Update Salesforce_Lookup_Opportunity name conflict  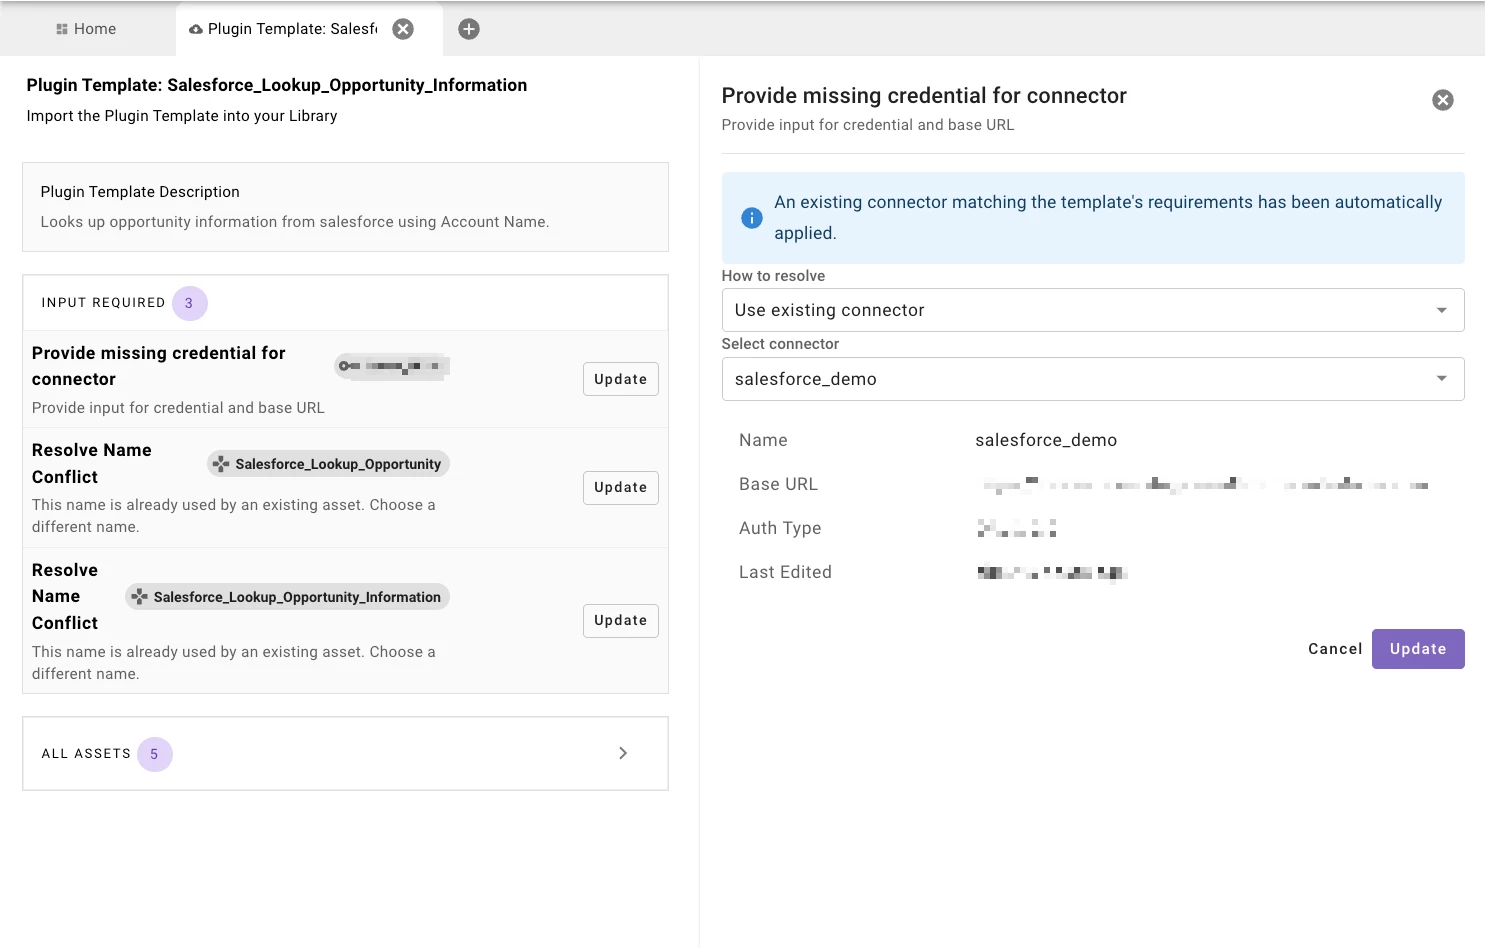click(x=621, y=488)
